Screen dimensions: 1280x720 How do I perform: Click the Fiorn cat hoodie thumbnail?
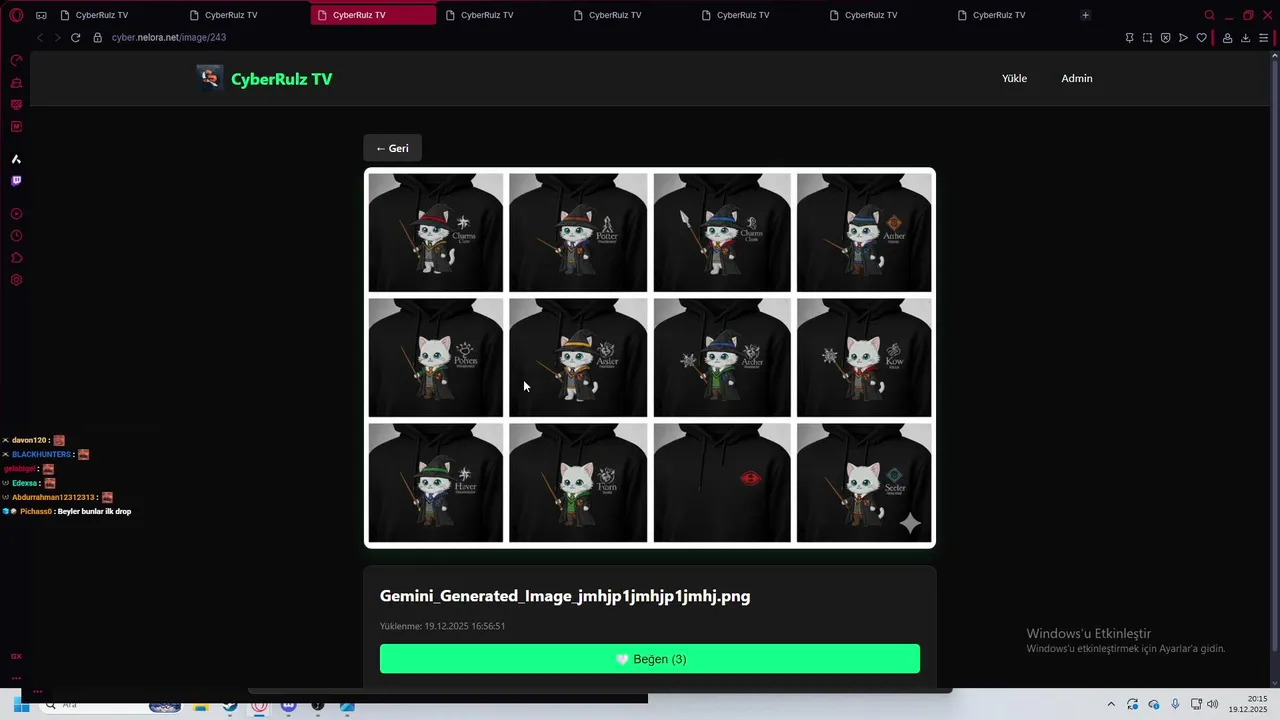[x=578, y=483]
